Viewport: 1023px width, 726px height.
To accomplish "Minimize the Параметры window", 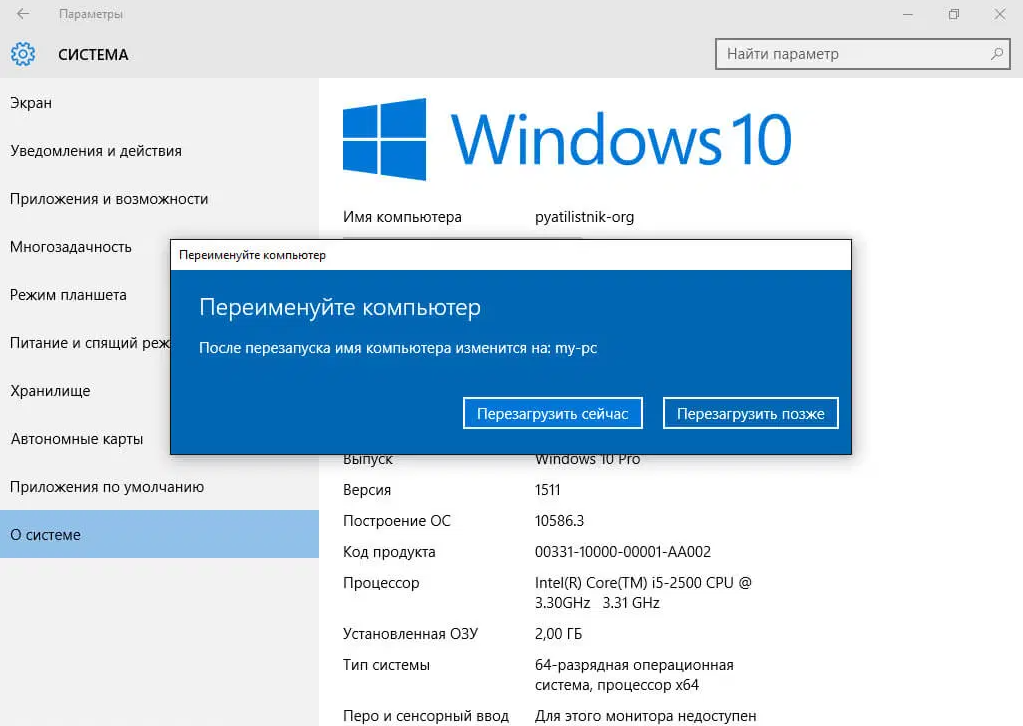I will (908, 14).
